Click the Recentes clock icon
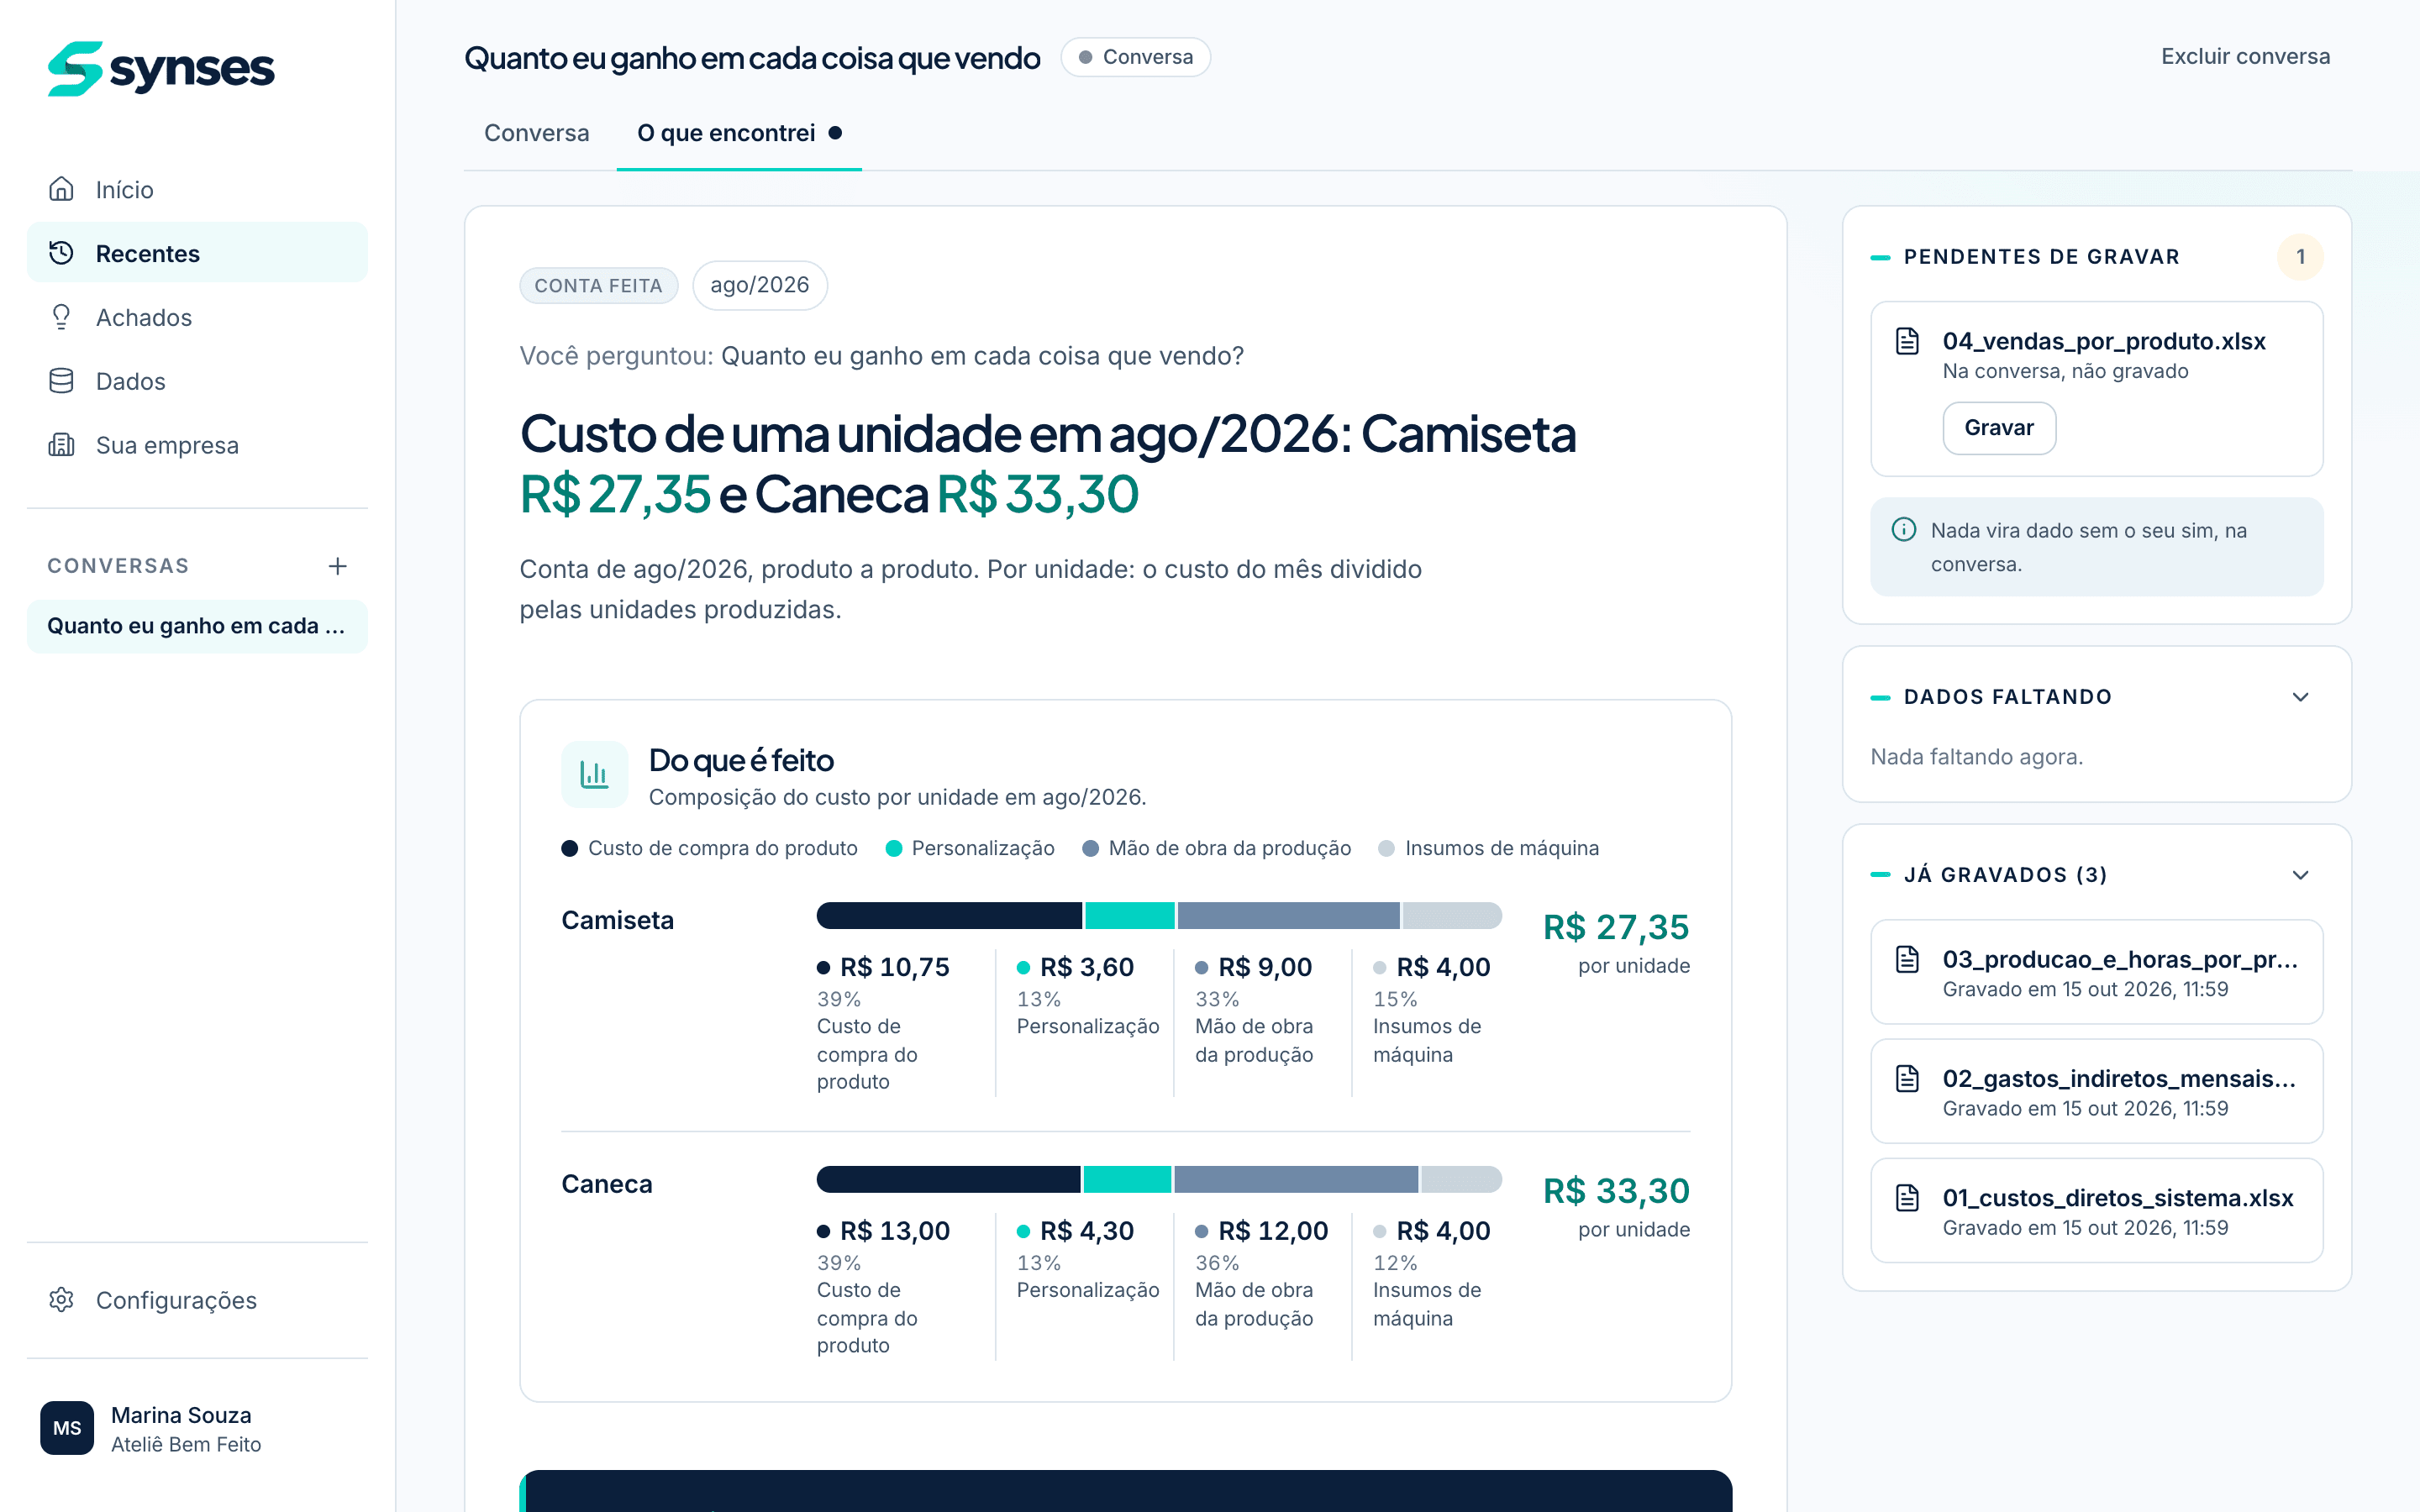Image resolution: width=2420 pixels, height=1512 pixels. coord(61,253)
